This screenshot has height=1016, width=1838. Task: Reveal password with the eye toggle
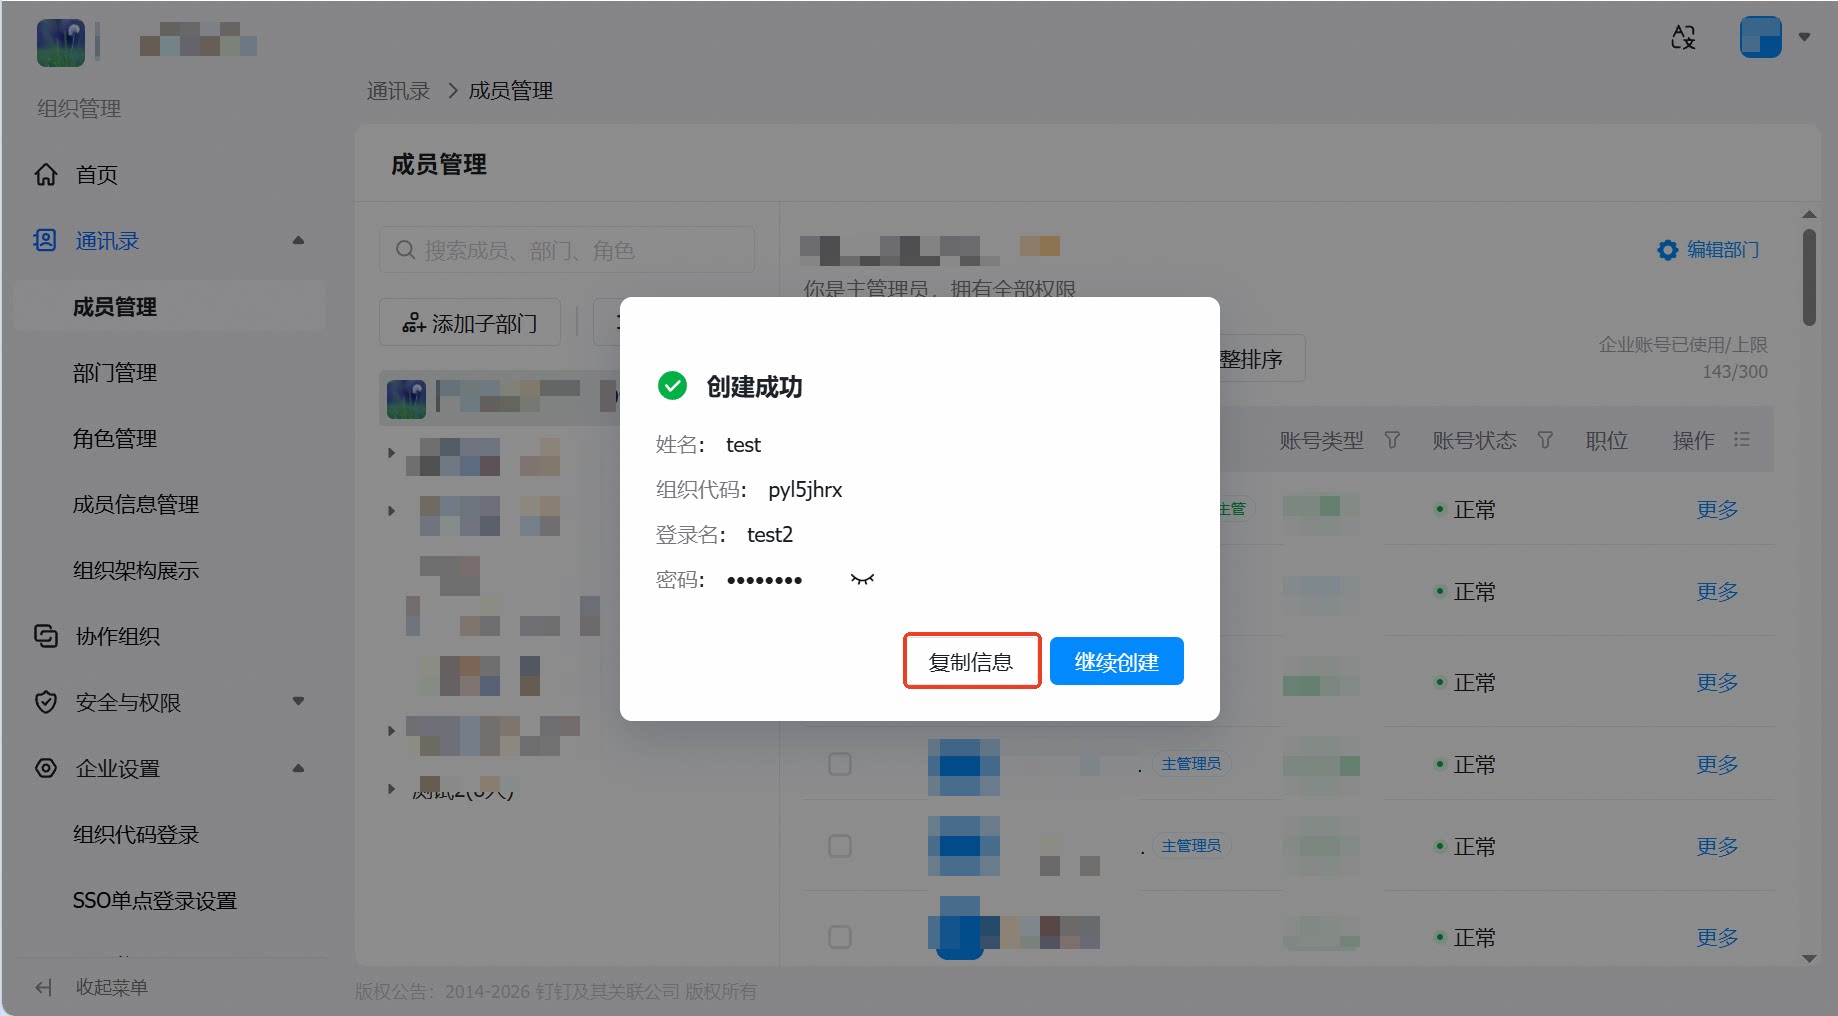862,579
